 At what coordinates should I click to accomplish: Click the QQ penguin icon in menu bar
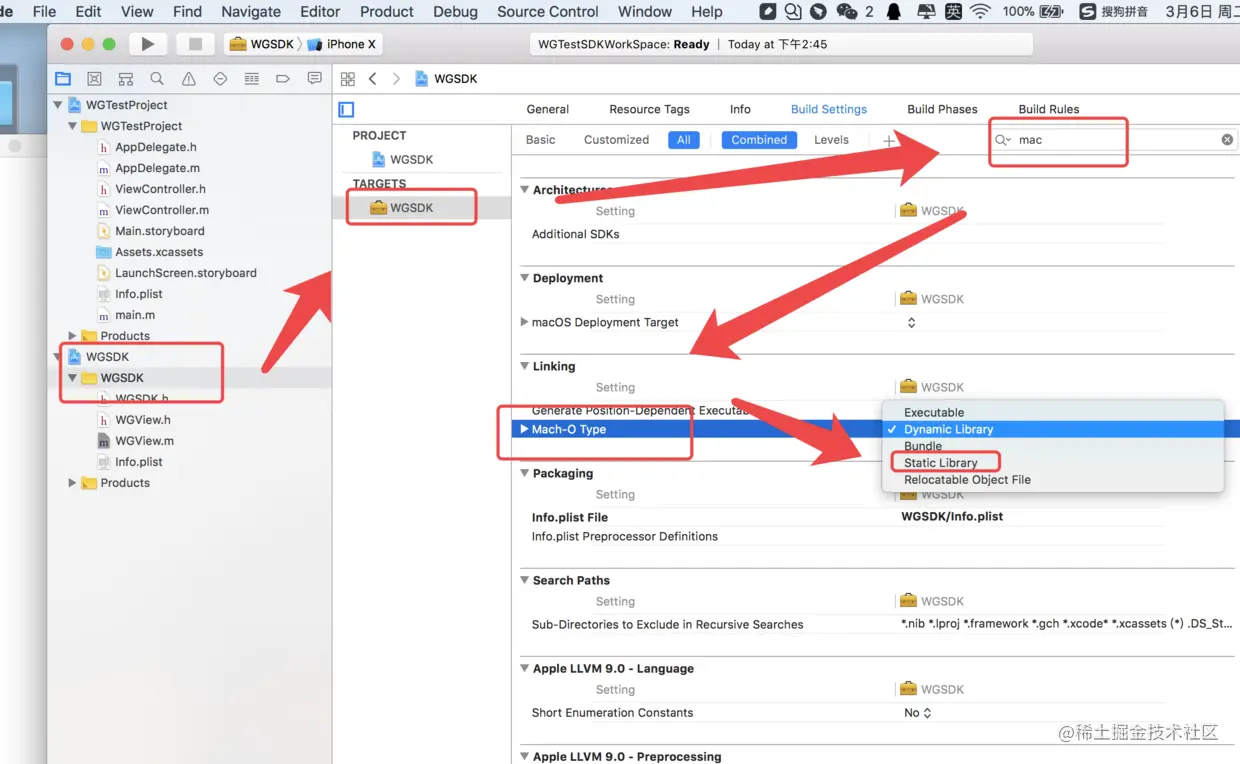tap(894, 12)
